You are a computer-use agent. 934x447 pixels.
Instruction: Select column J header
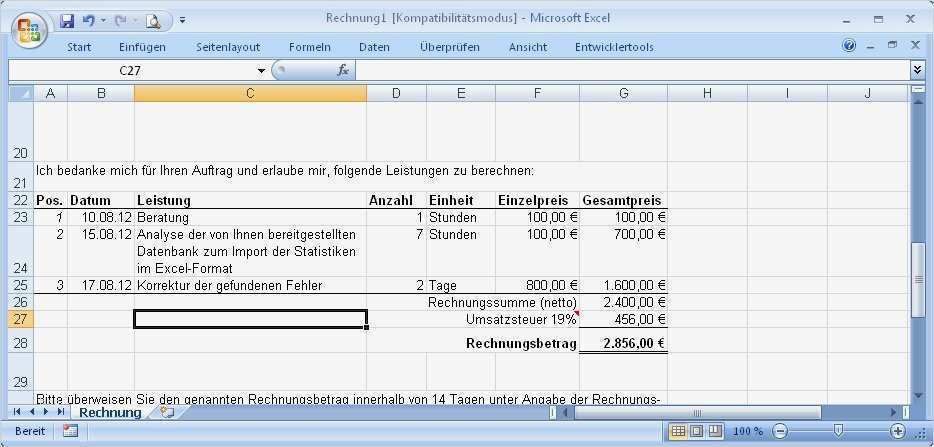(x=867, y=94)
